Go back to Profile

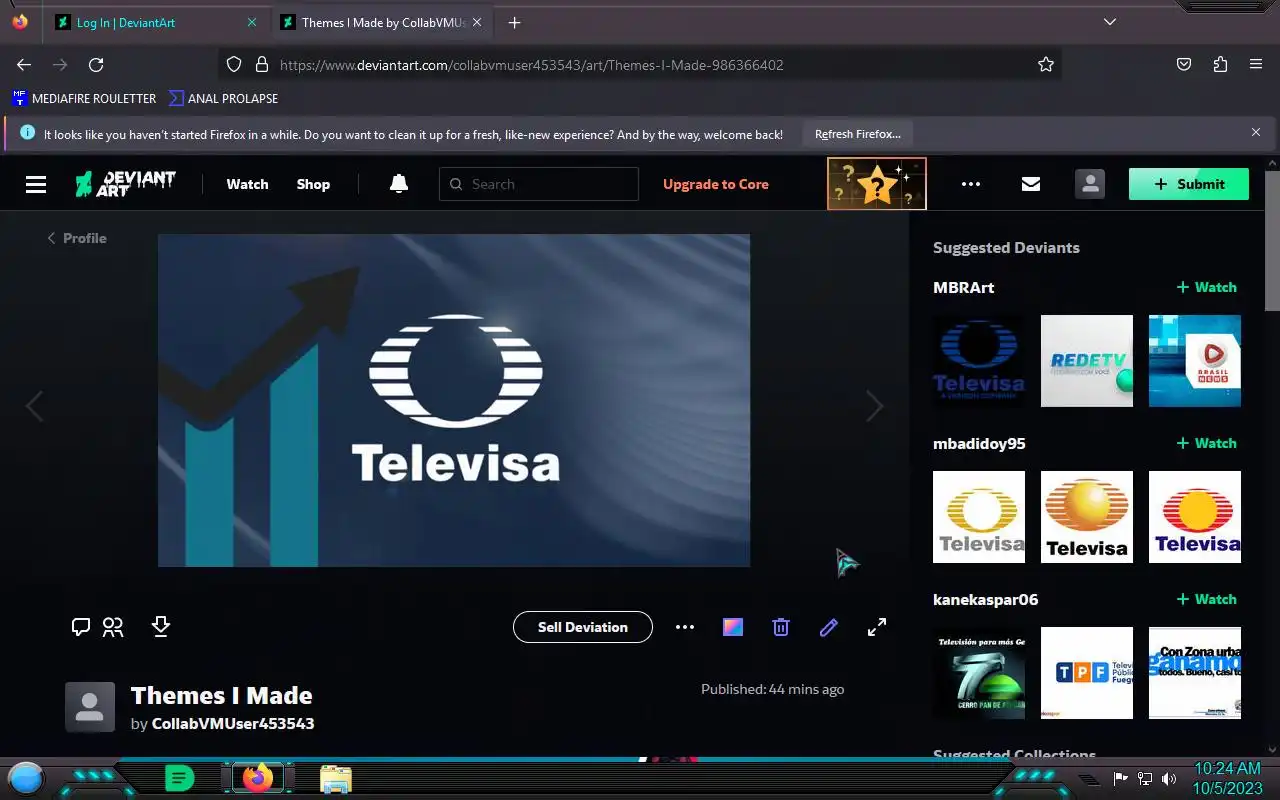(x=77, y=238)
